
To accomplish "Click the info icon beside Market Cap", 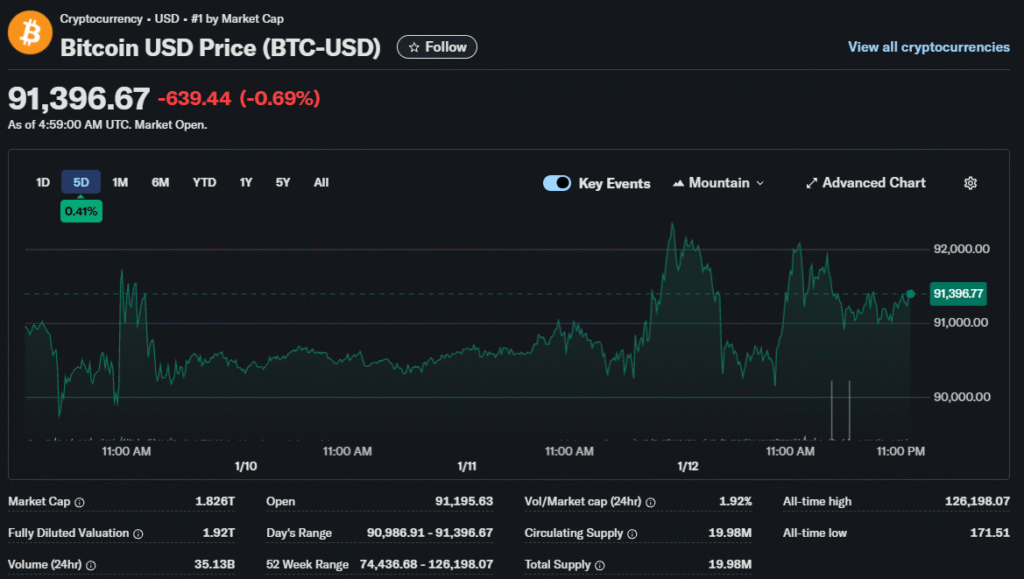I will 80,502.
